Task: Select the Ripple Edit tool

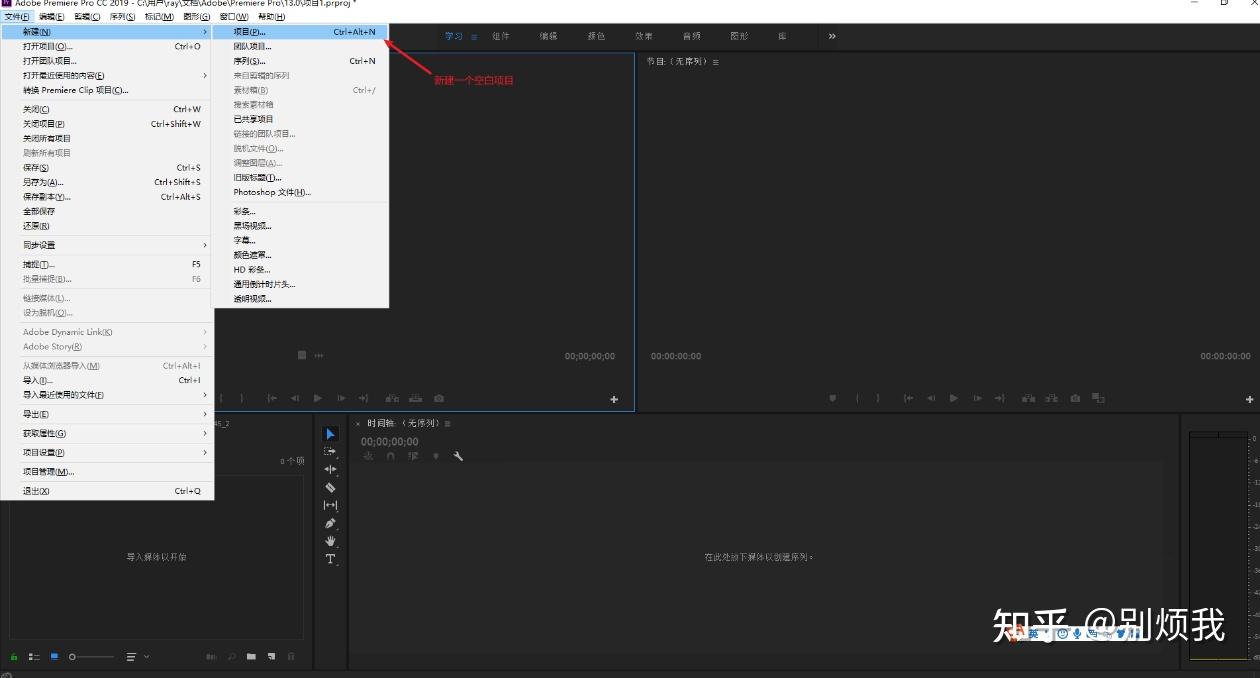Action: pos(331,469)
